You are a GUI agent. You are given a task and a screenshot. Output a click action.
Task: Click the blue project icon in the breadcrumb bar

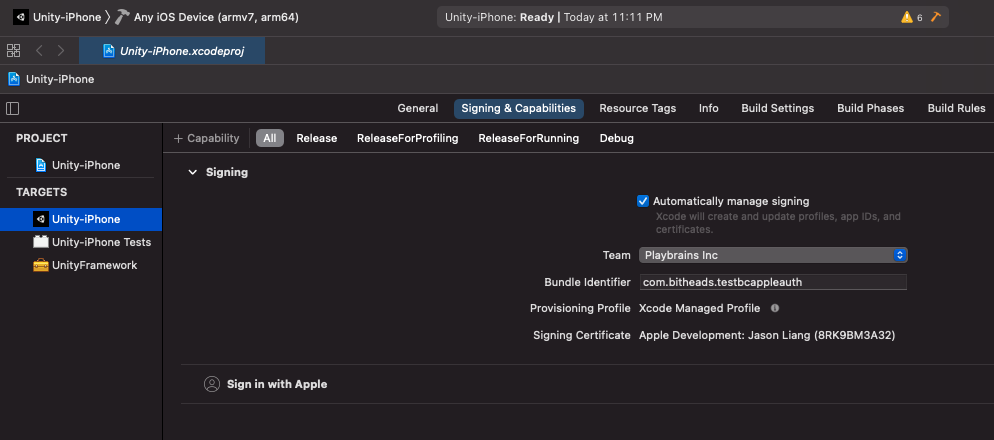pos(14,79)
